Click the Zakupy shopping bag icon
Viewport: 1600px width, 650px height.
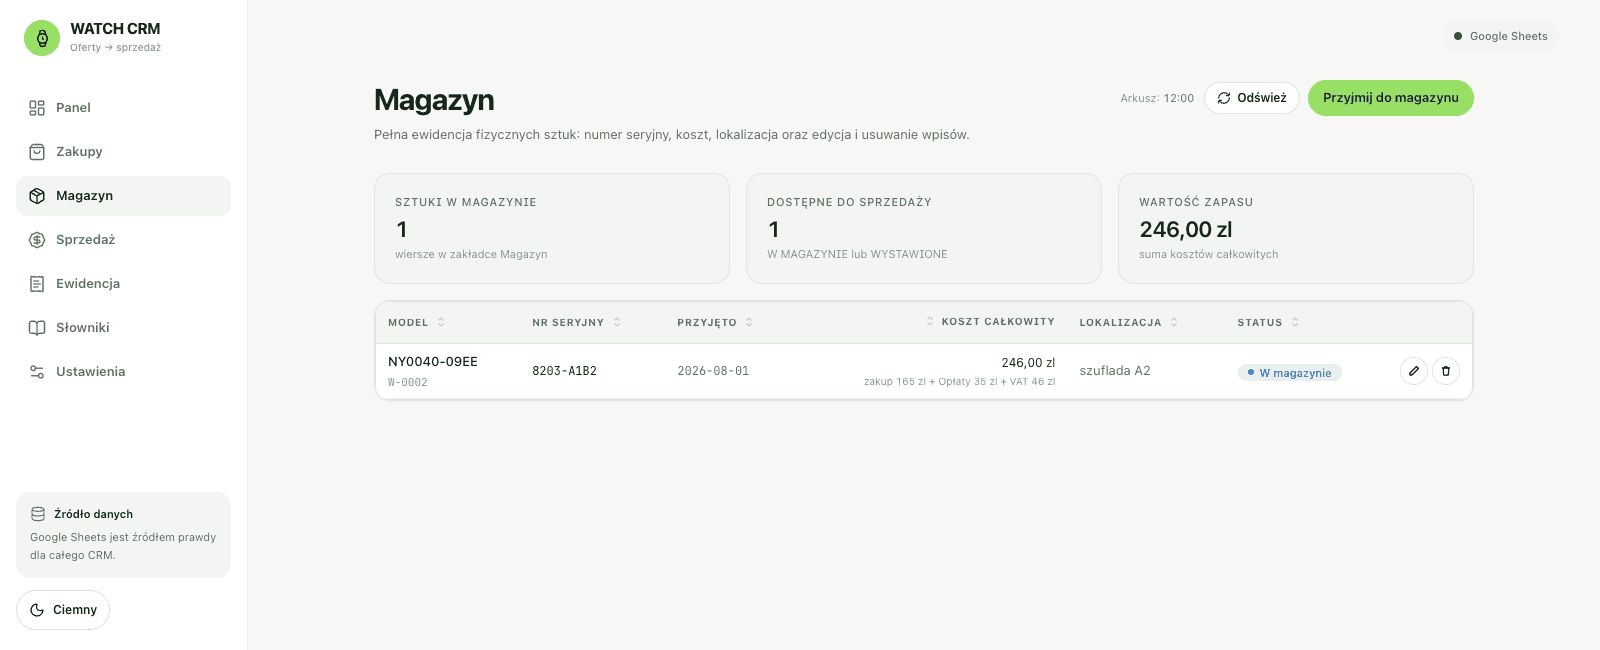click(x=37, y=152)
